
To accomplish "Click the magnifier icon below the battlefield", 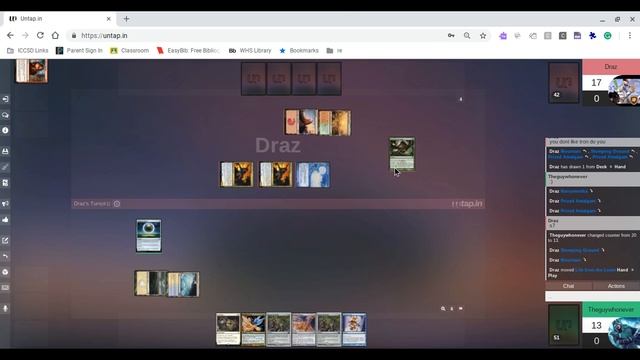I will click(x=443, y=309).
